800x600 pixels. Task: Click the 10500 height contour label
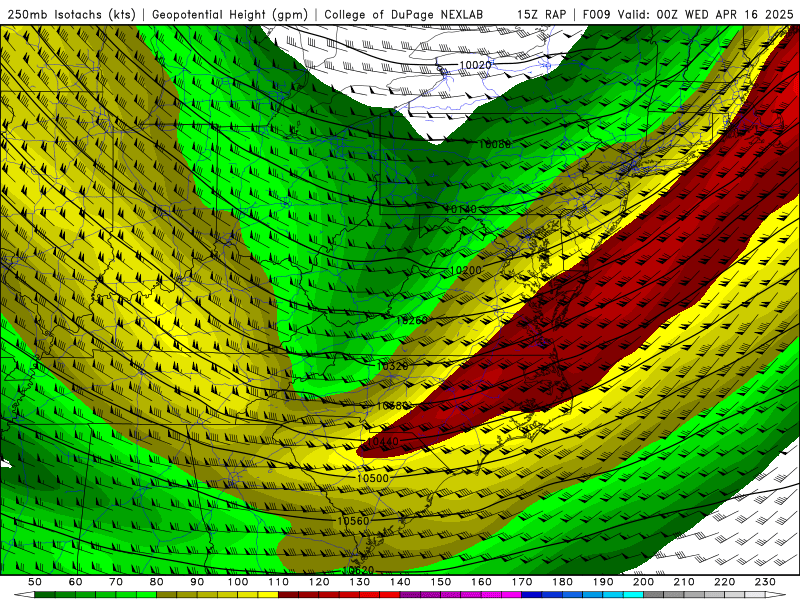(372, 478)
